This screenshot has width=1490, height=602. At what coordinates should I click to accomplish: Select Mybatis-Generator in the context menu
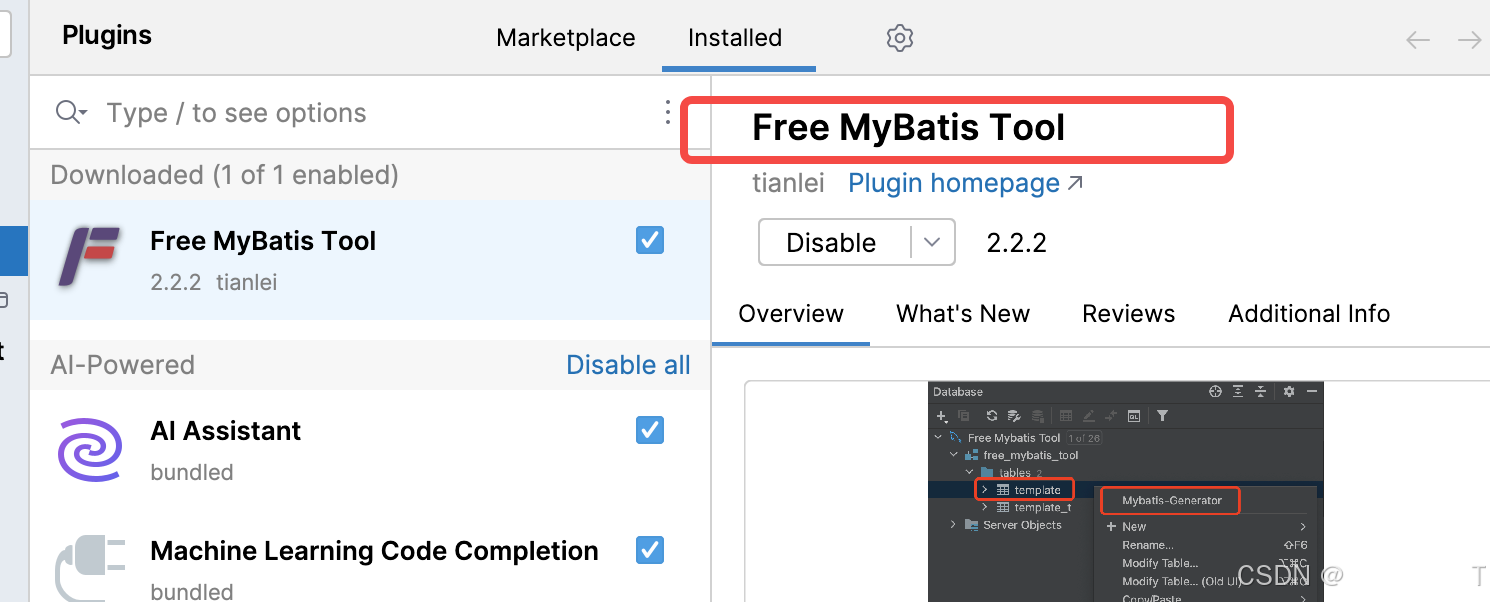[1170, 500]
